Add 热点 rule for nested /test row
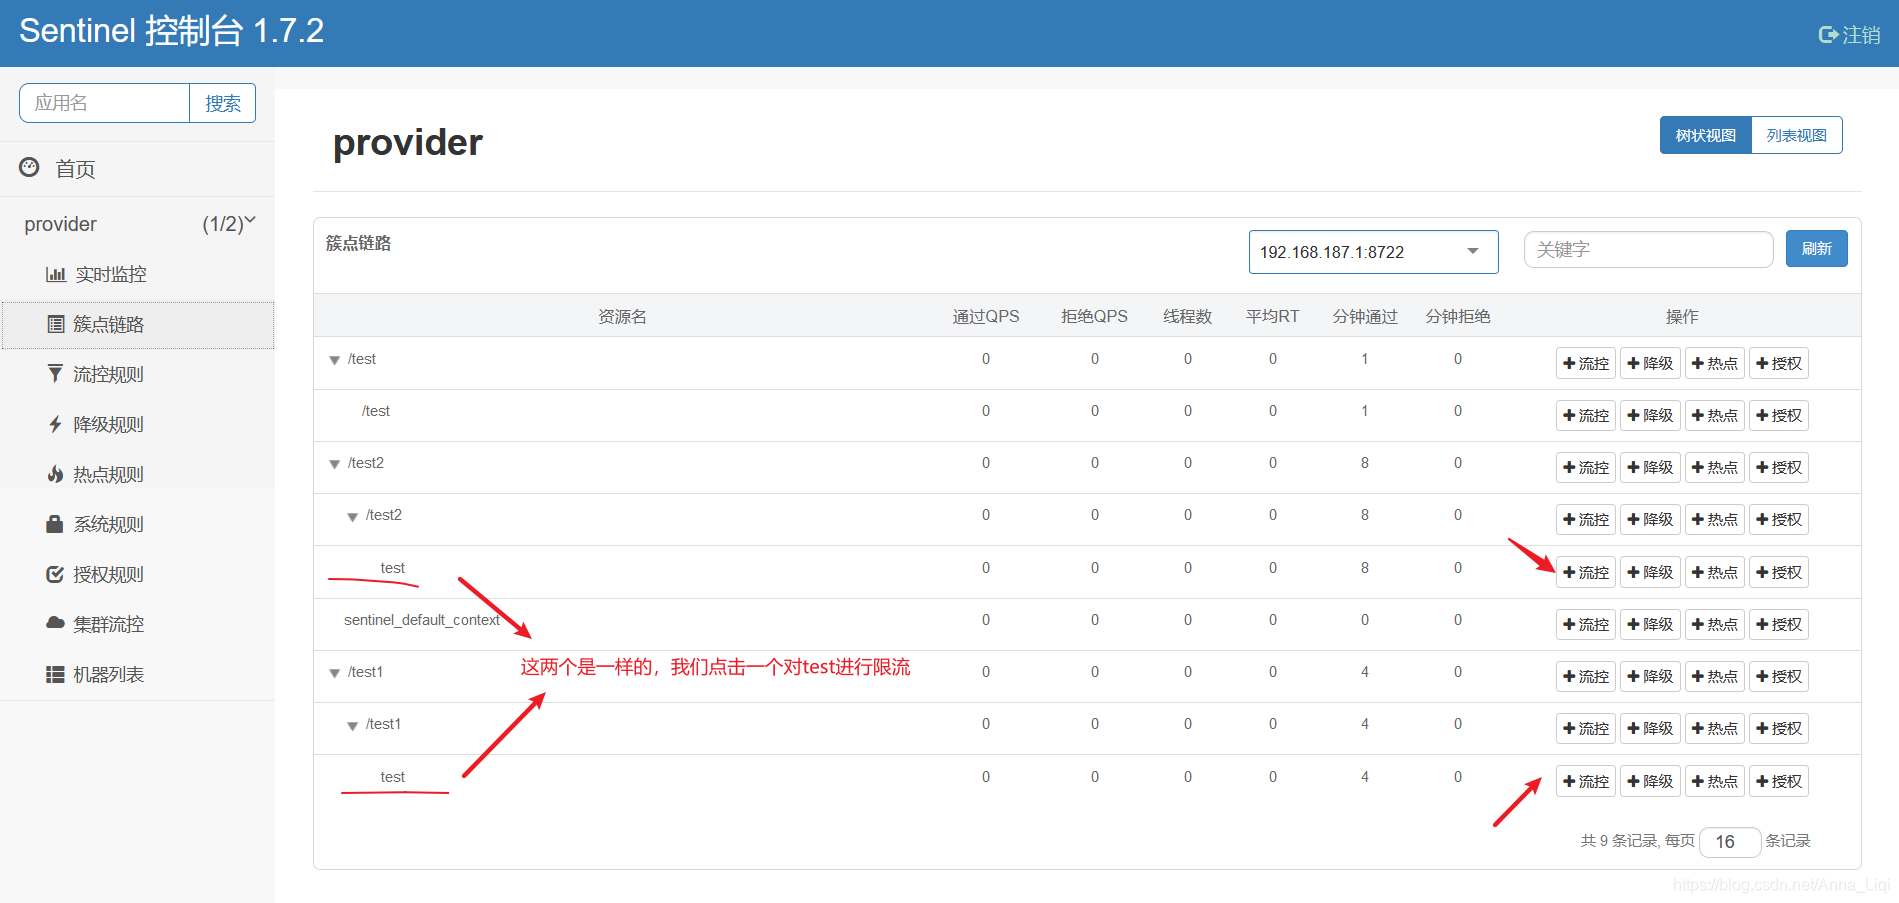The height and width of the screenshot is (903, 1899). pyautogui.click(x=1715, y=415)
